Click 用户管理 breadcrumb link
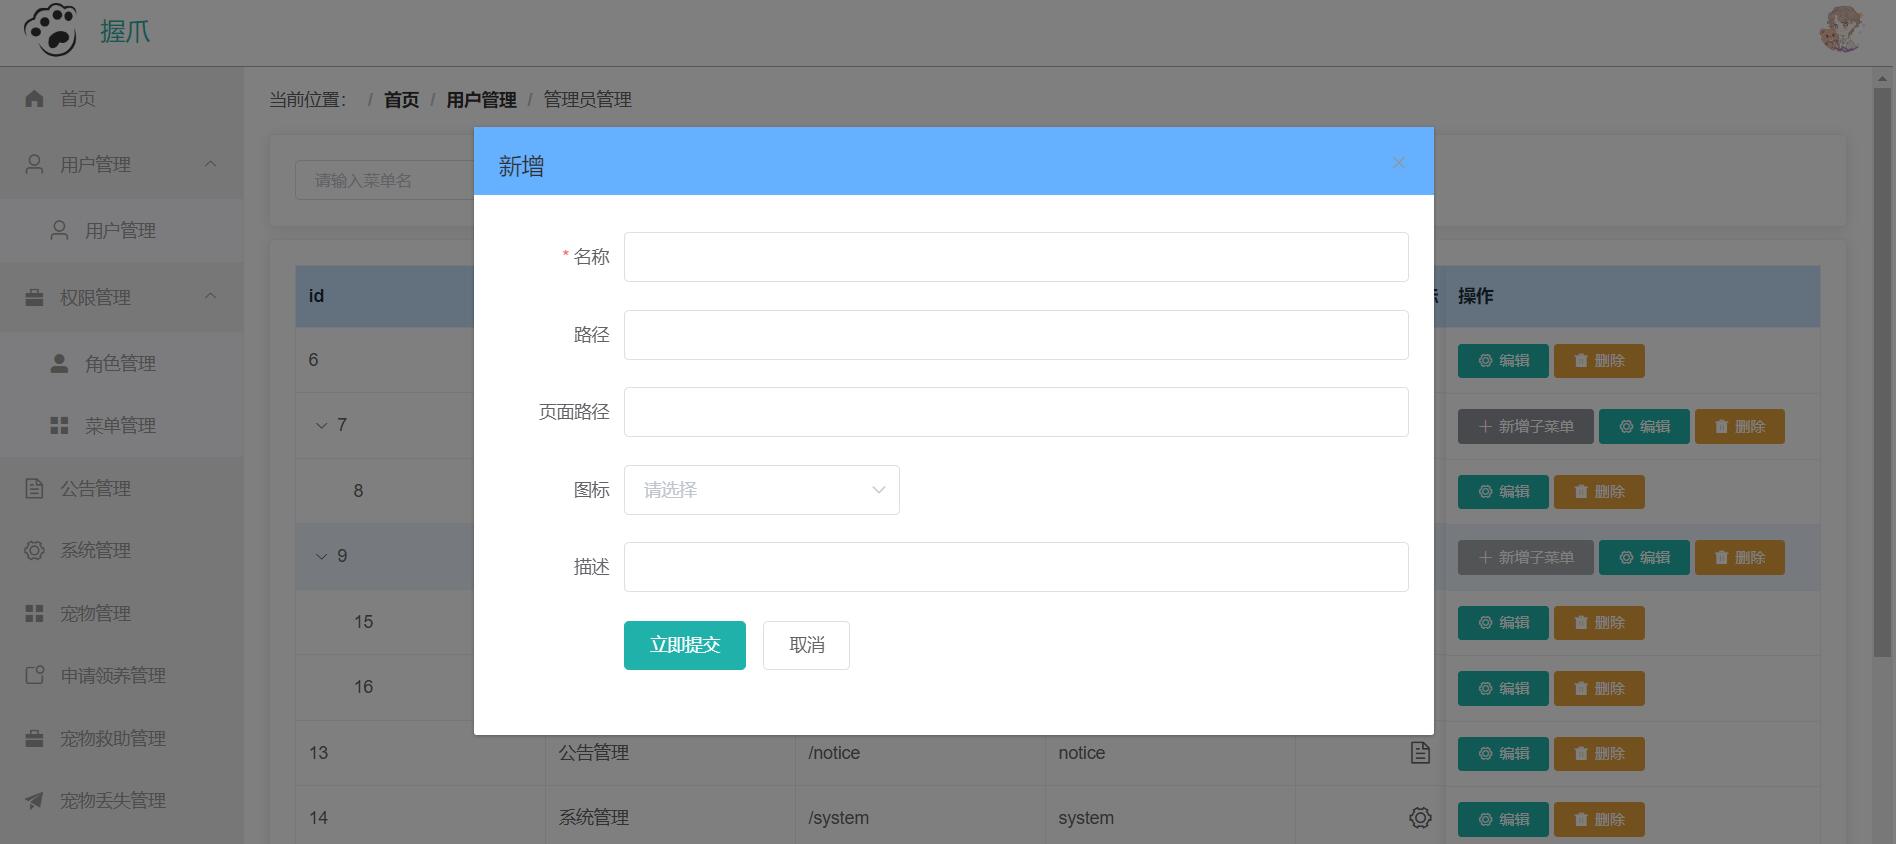Screen dimensions: 1896x844 click(x=481, y=100)
